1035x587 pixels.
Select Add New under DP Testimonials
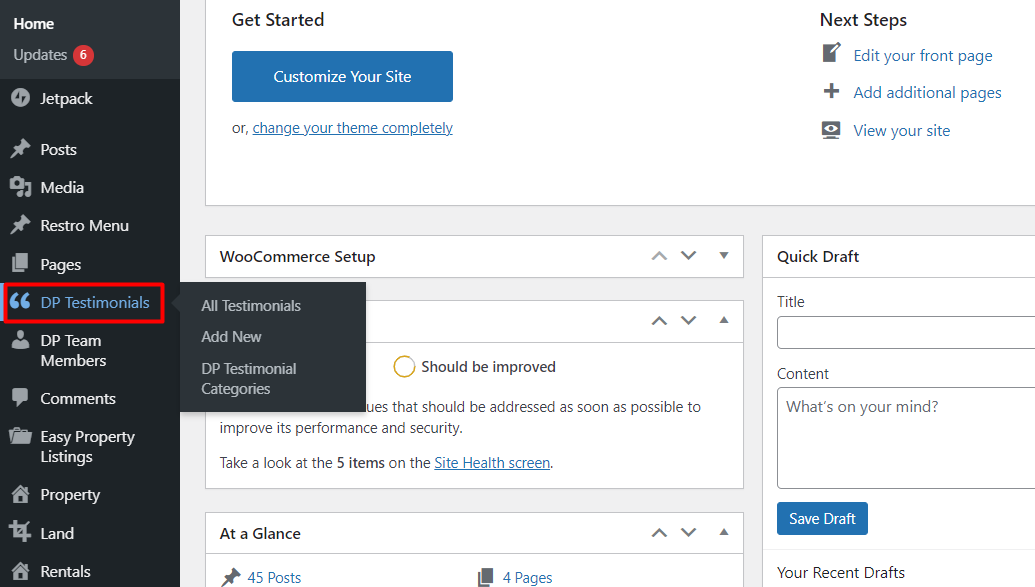click(x=231, y=337)
